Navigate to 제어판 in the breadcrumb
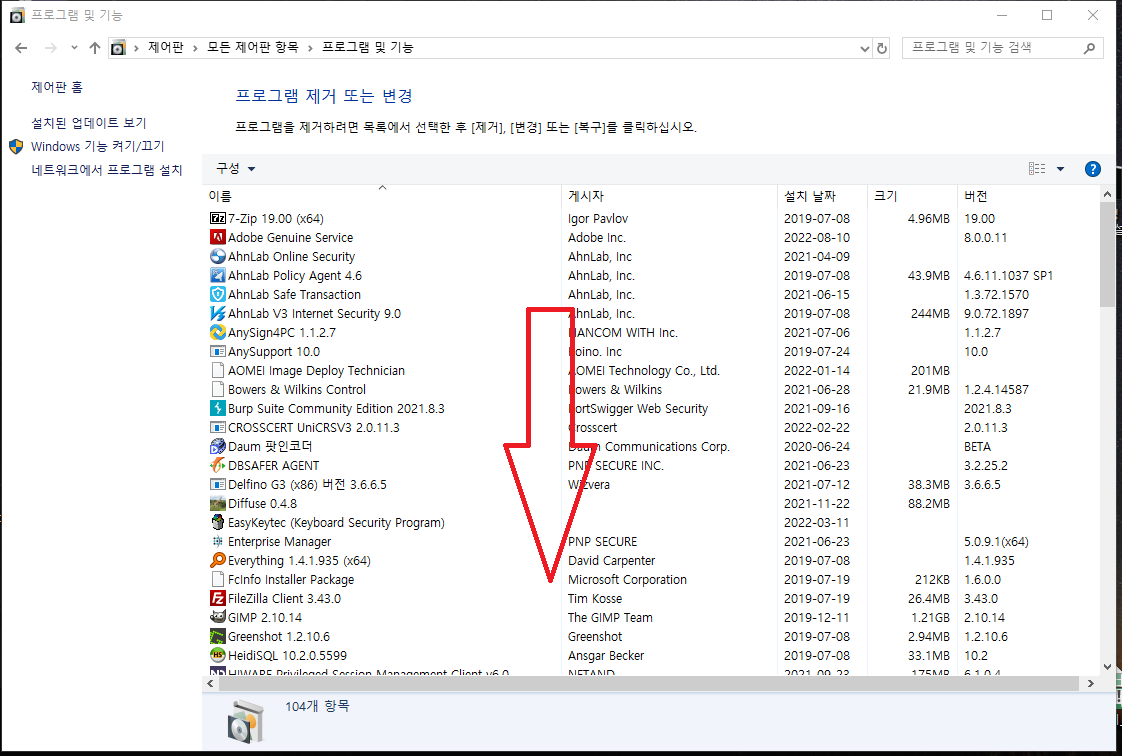 (x=168, y=47)
